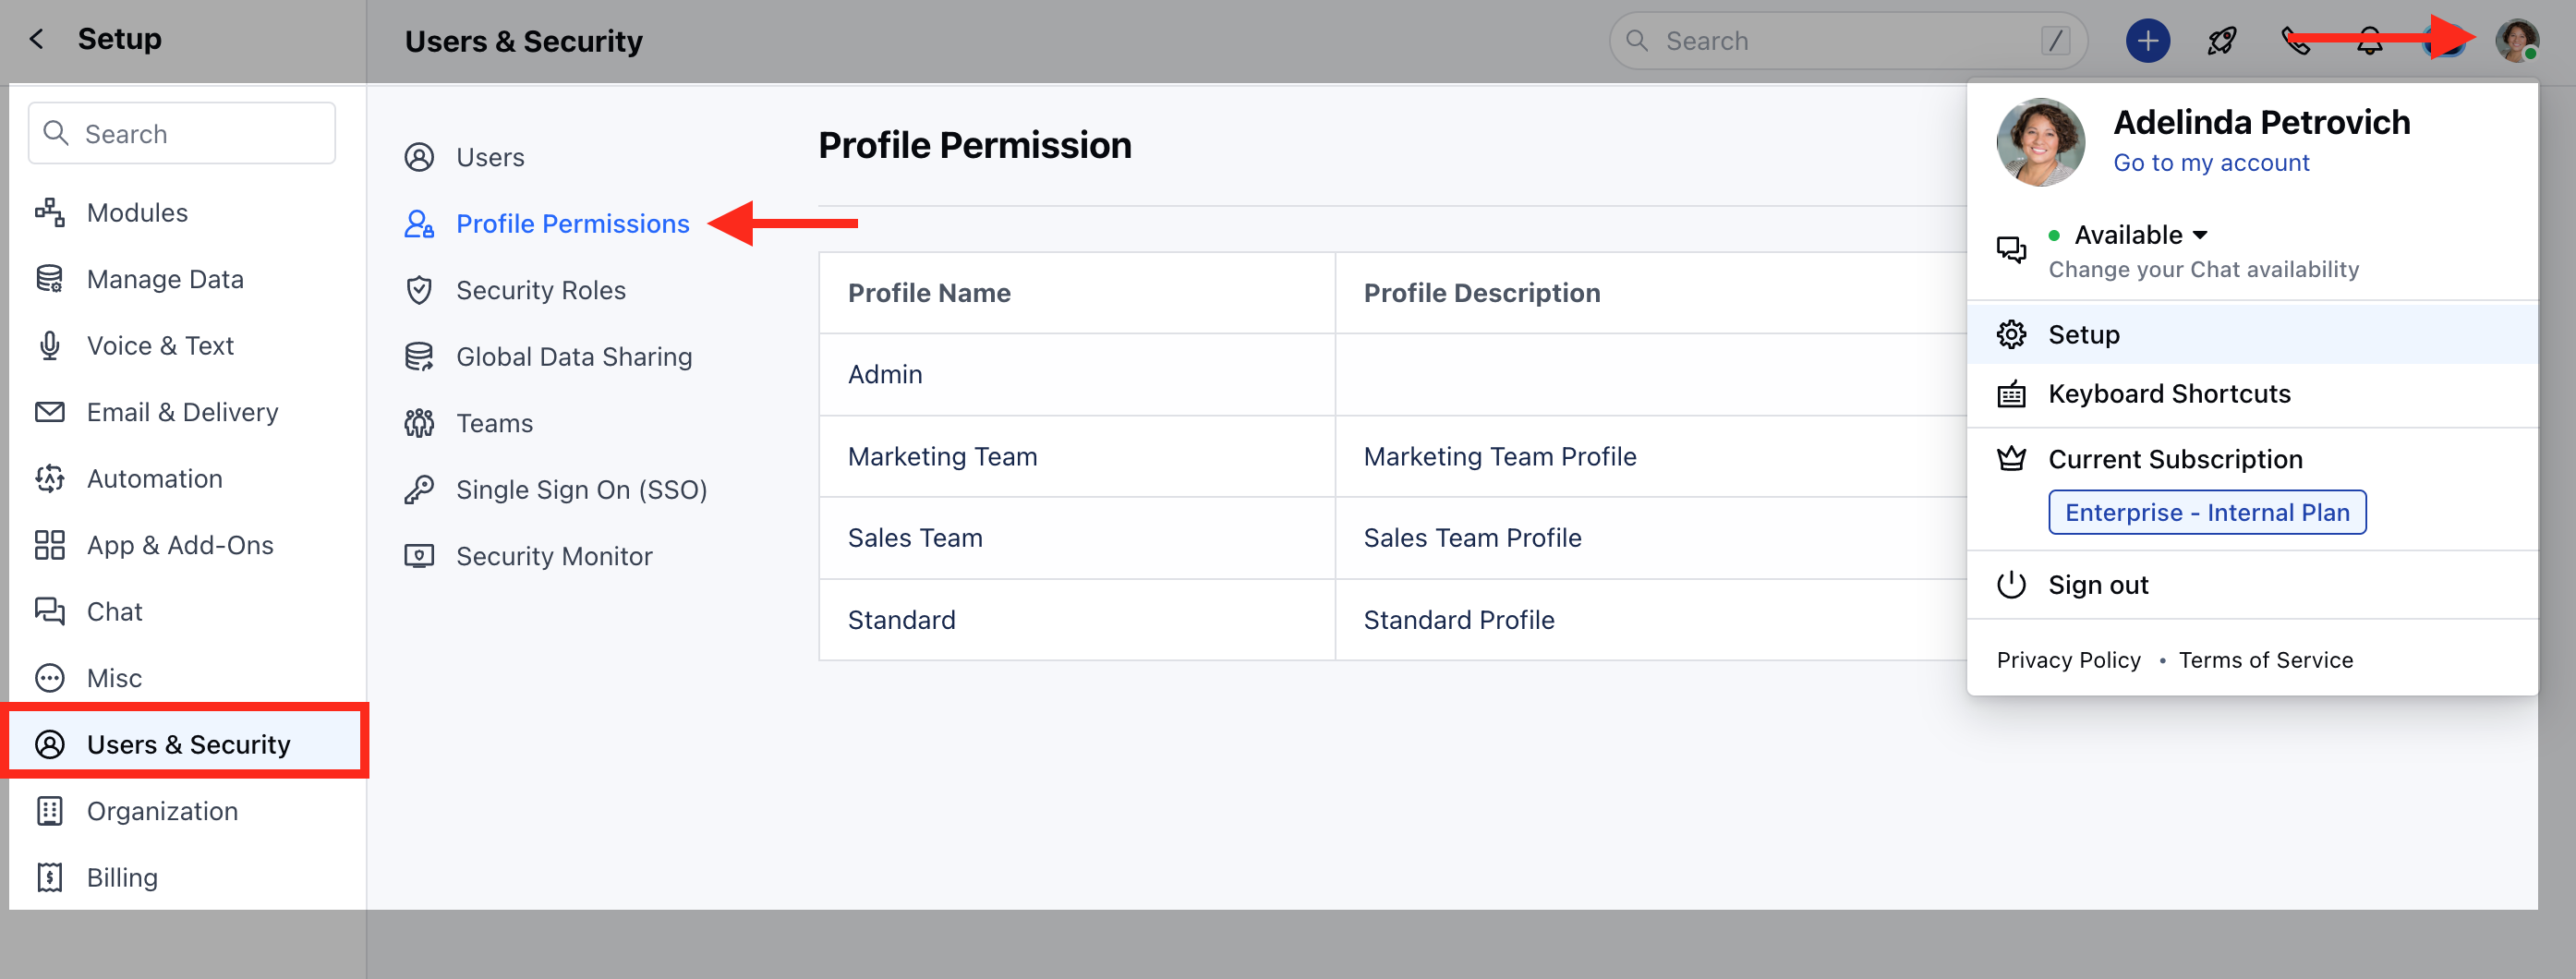Viewport: 2576px width, 979px height.
Task: Open Change your Chat availability
Action: pos(2203,268)
